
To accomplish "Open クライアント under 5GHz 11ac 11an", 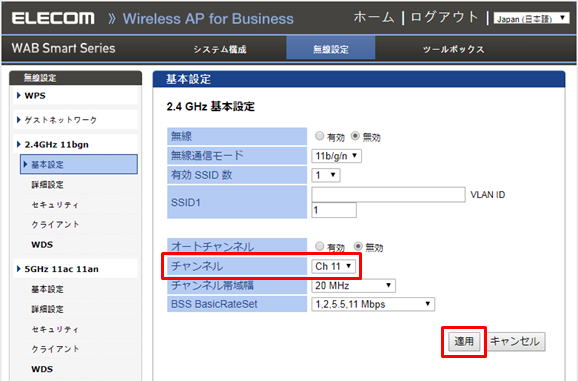I will coord(55,349).
